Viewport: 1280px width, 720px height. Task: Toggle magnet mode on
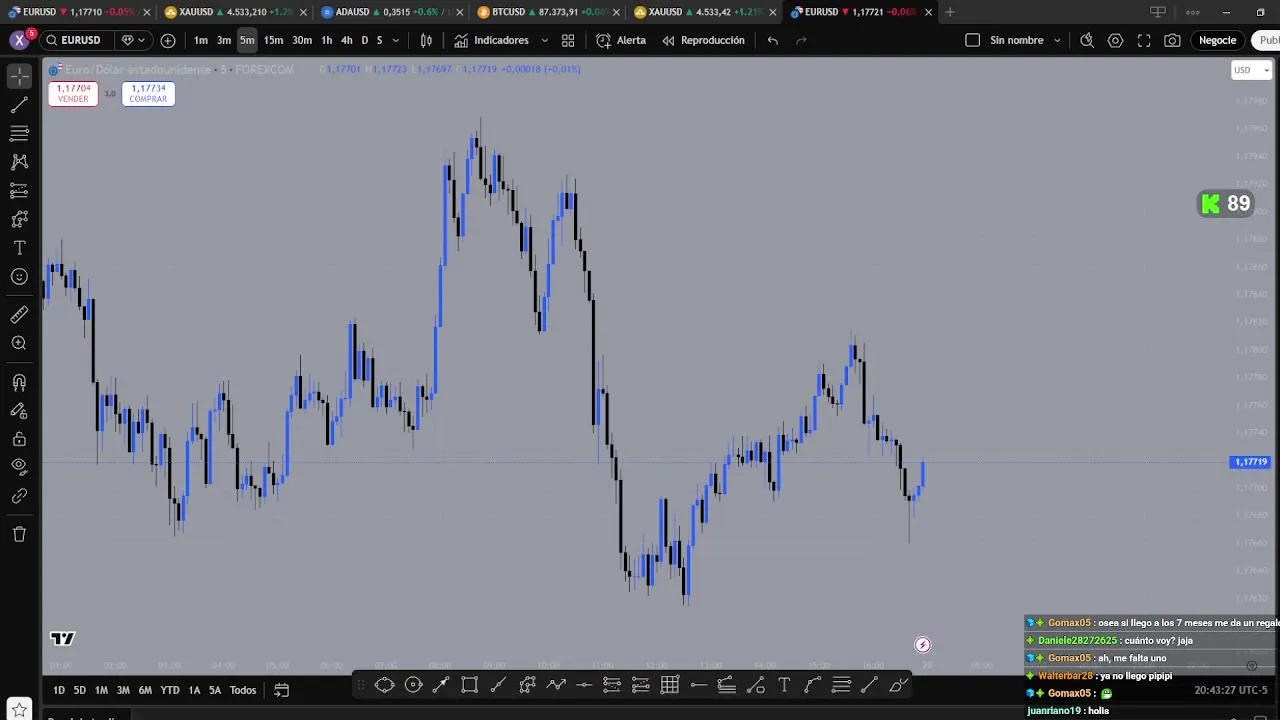pos(19,382)
